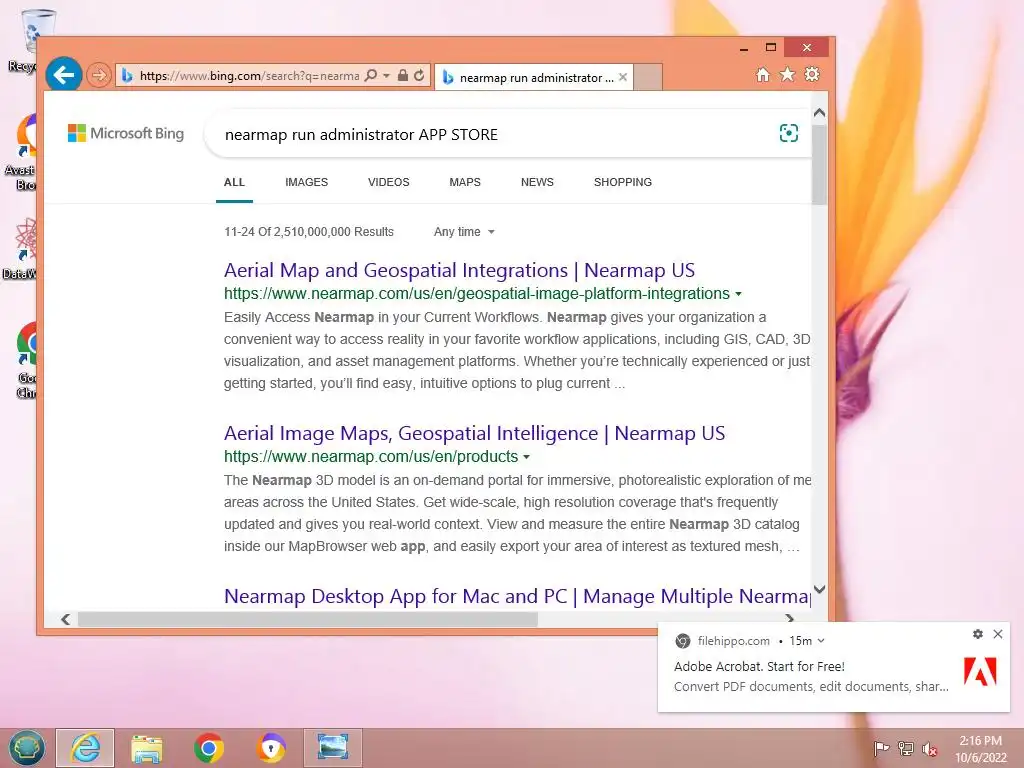Click the Microsoft Bing logo

(x=126, y=133)
